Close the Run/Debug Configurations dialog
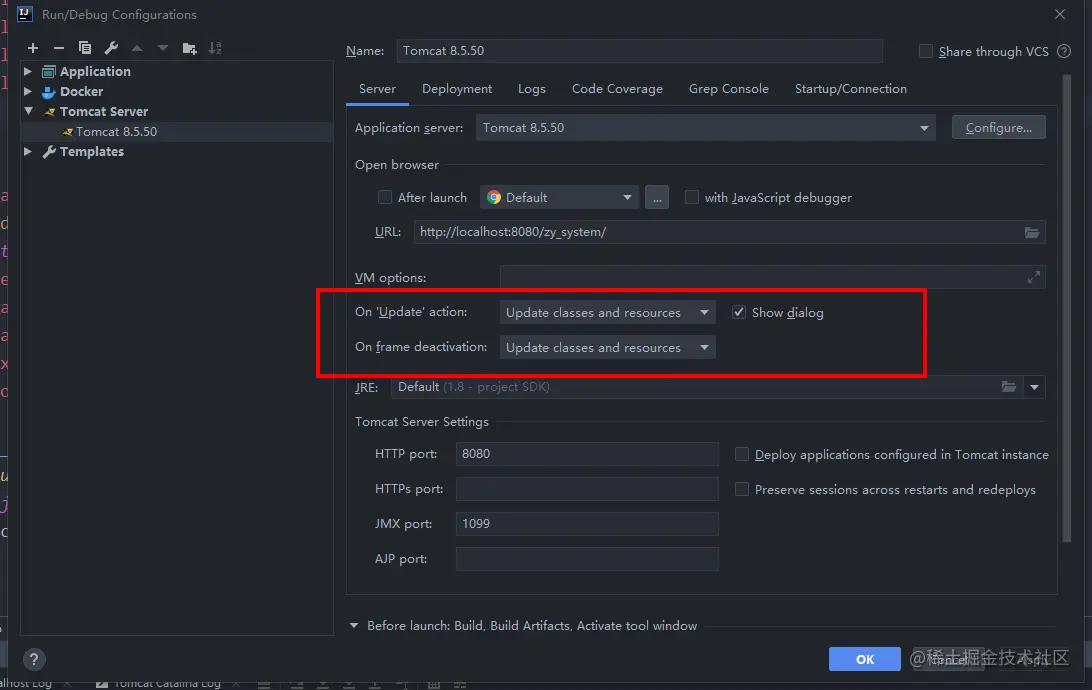Screen dimensions: 1092x690 tap(1060, 14)
